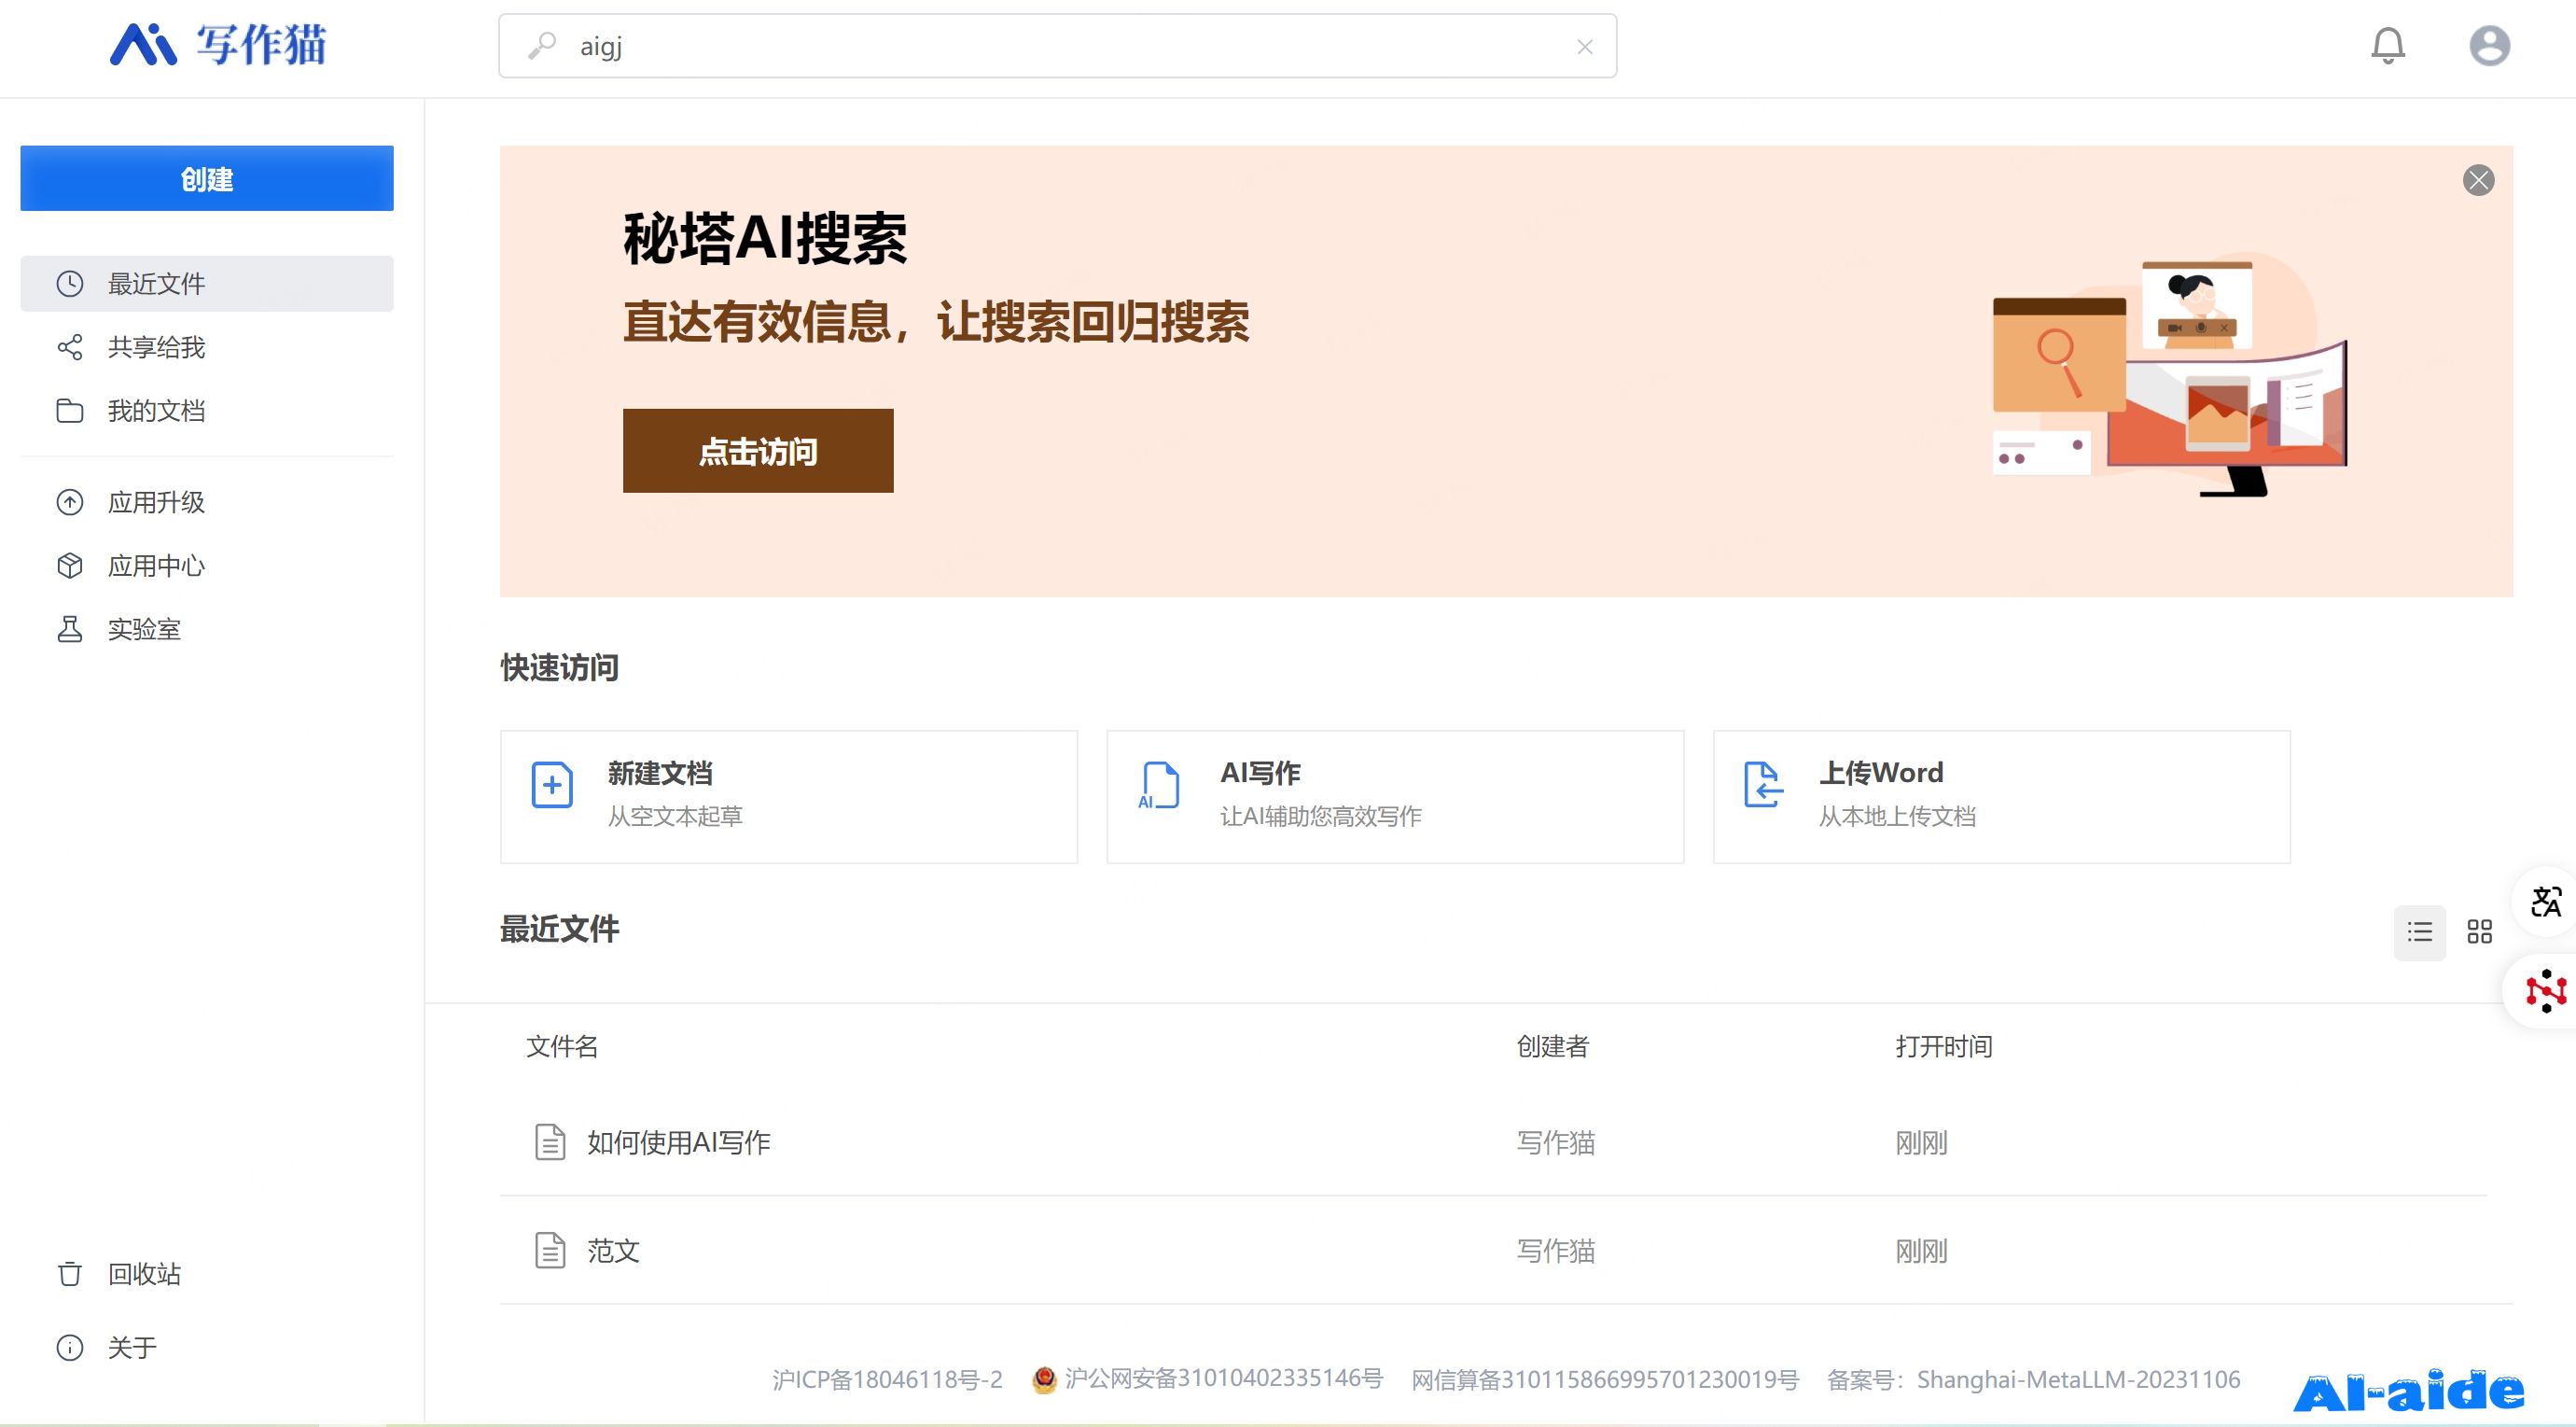This screenshot has height=1427, width=2576.
Task: Open the user account avatar
Action: 2489,46
